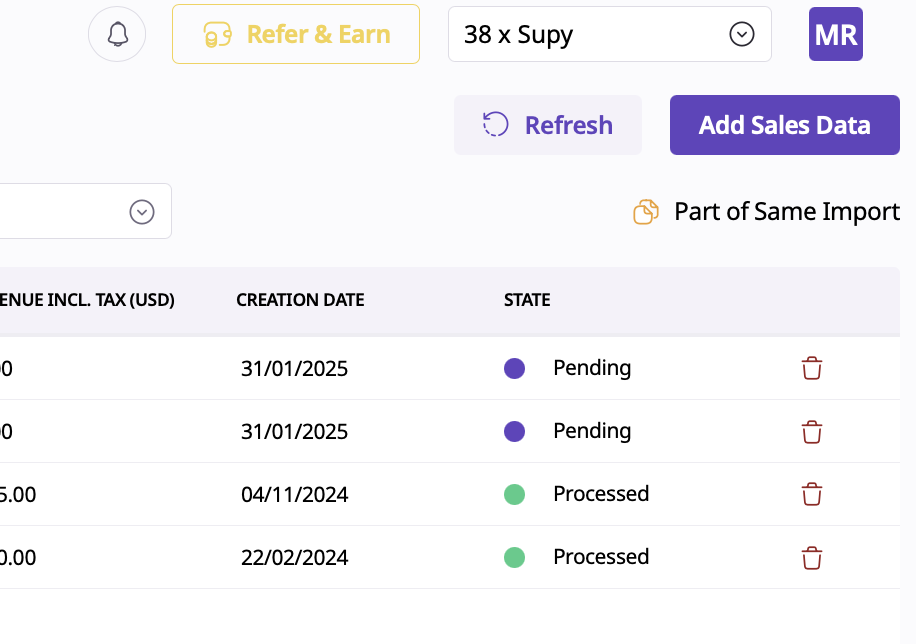Click the Part of Same Import icon
This screenshot has height=644, width=916.
point(646,212)
